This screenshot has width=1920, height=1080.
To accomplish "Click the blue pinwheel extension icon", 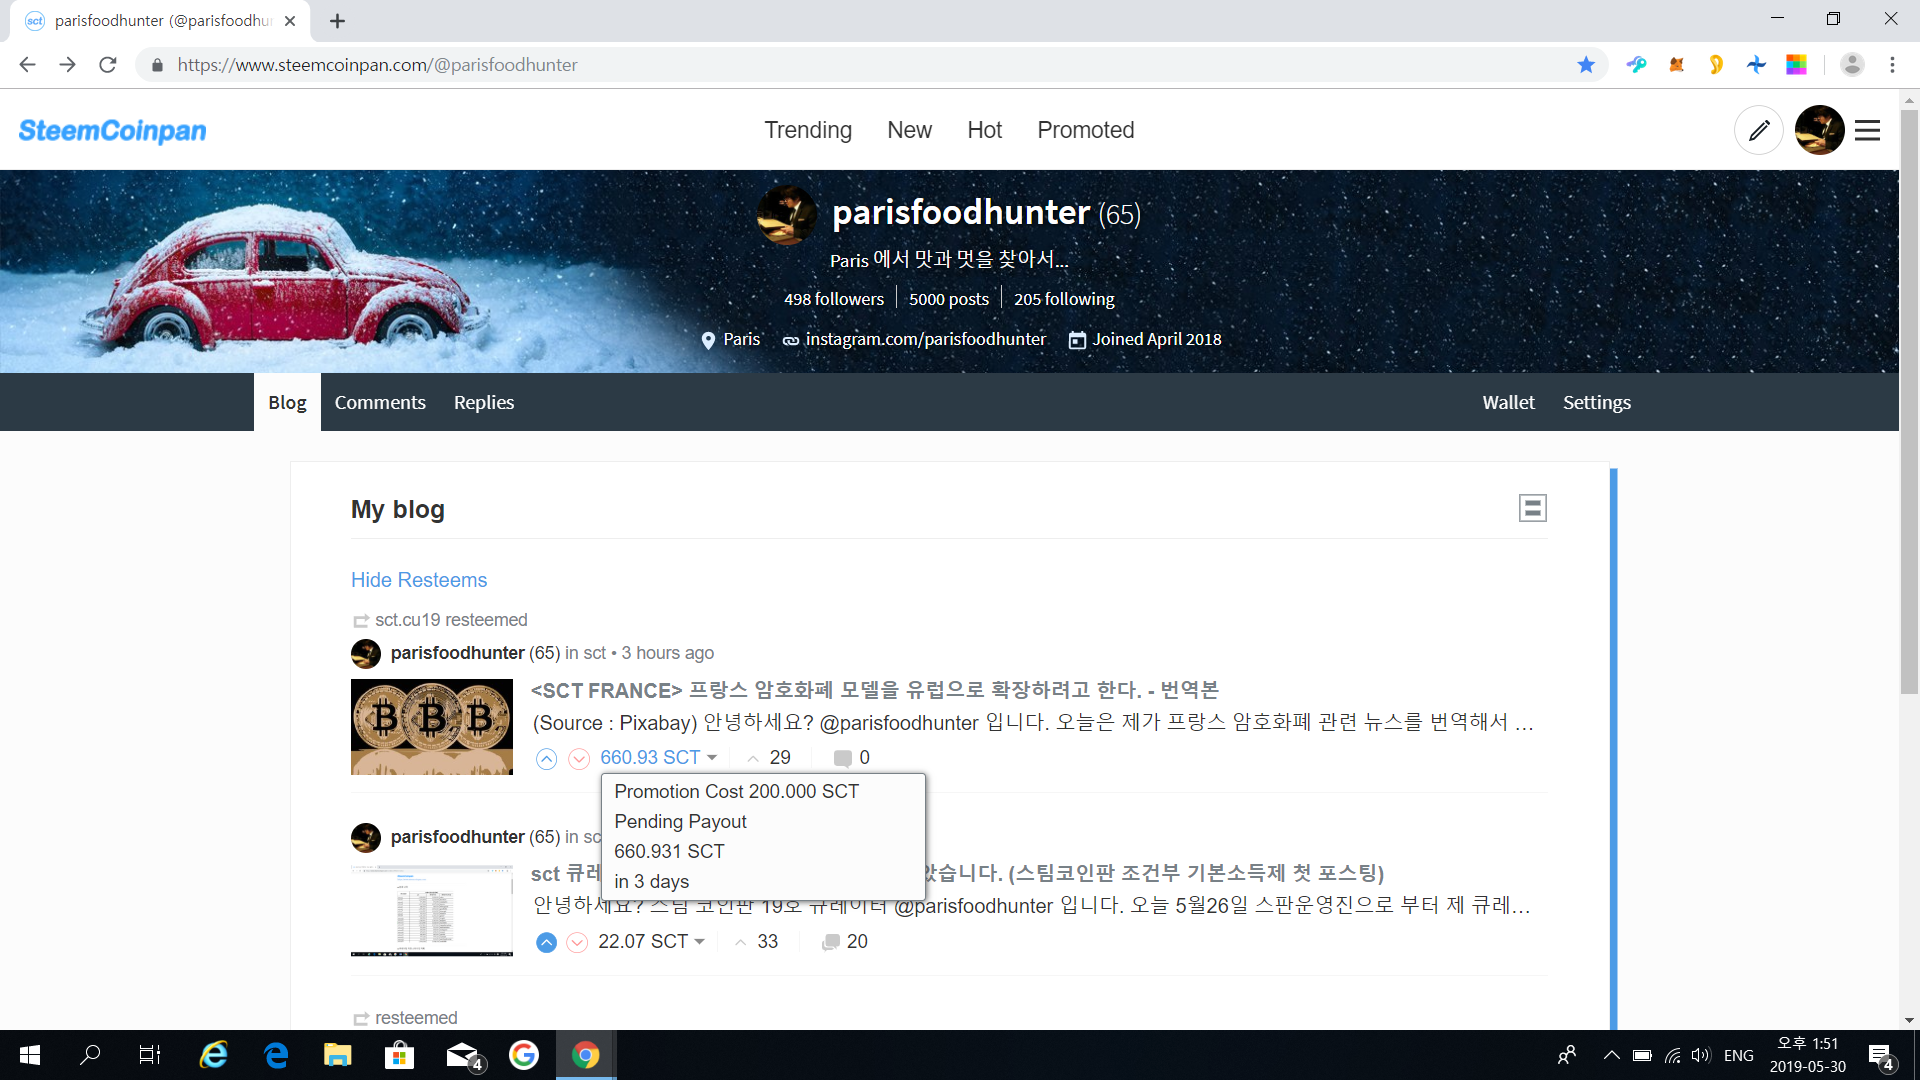I will pyautogui.click(x=1756, y=65).
